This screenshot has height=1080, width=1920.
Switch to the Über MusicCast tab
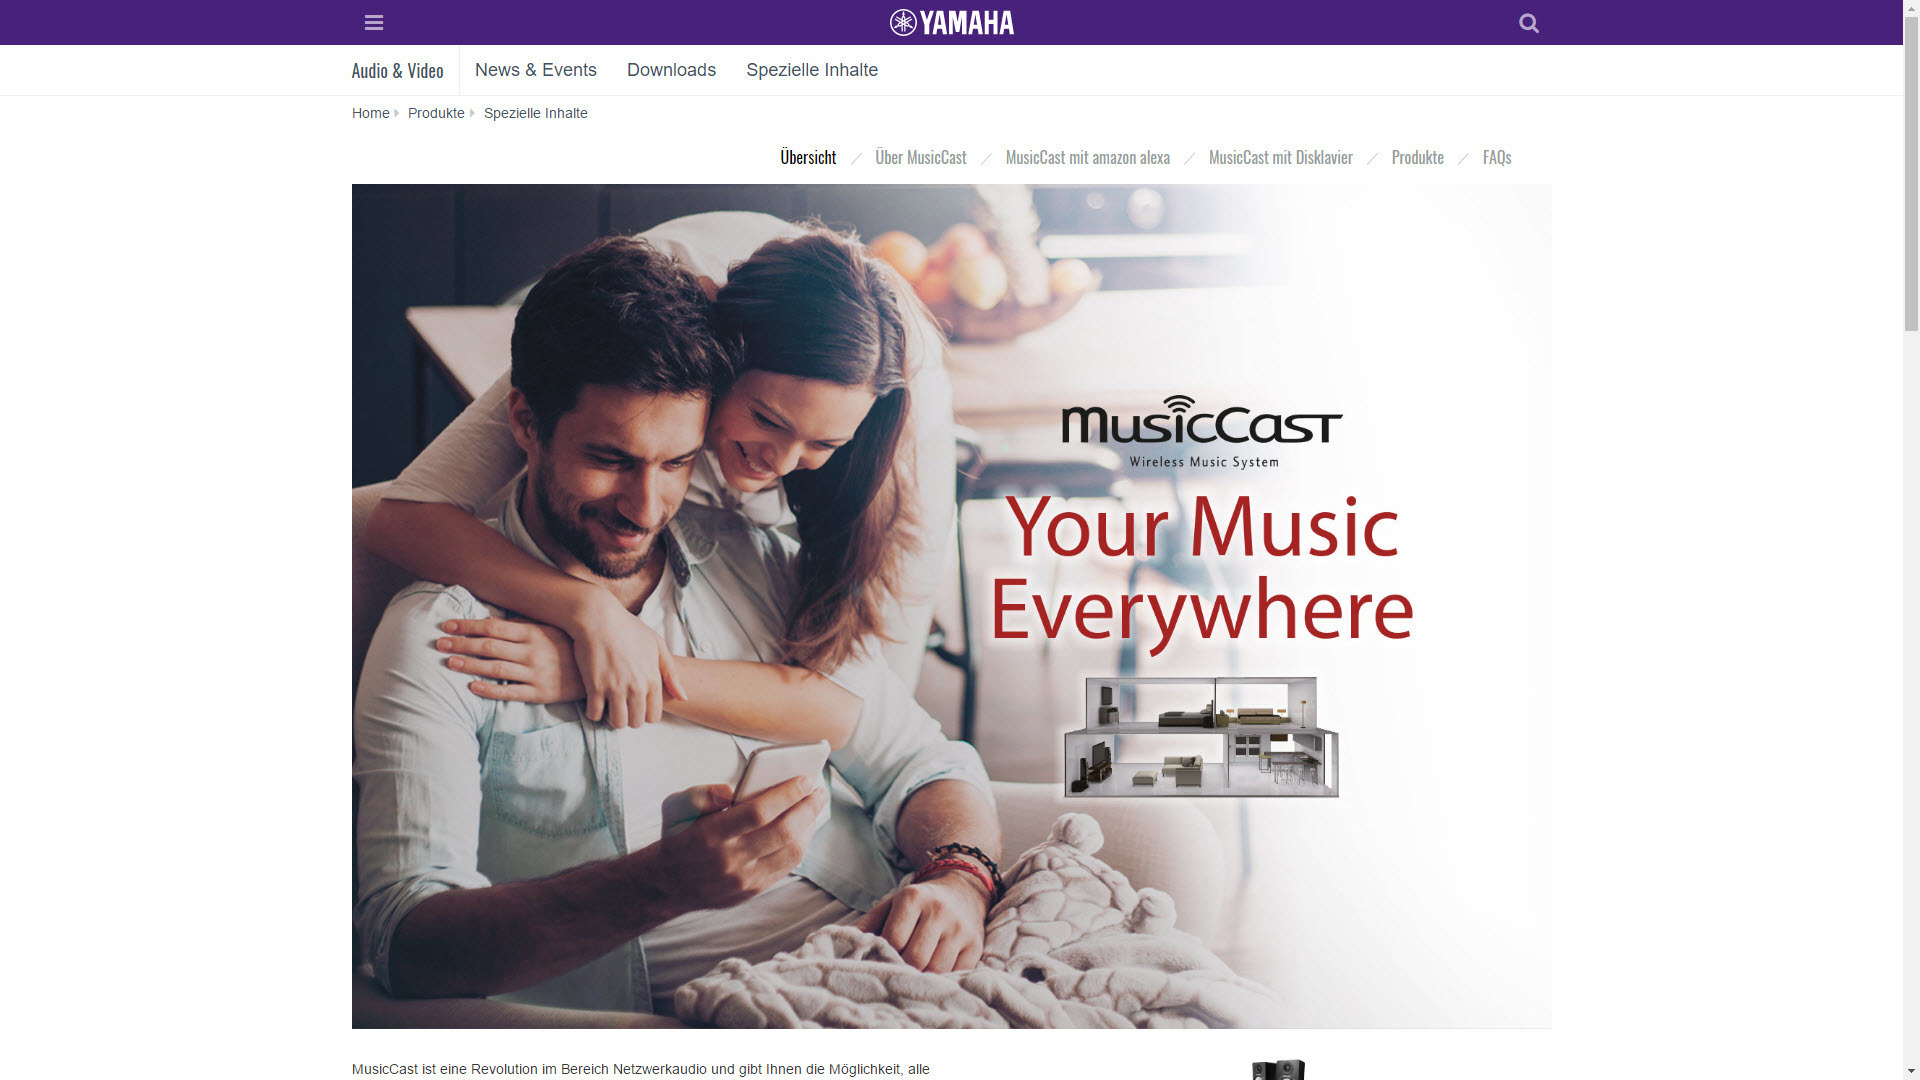(921, 157)
